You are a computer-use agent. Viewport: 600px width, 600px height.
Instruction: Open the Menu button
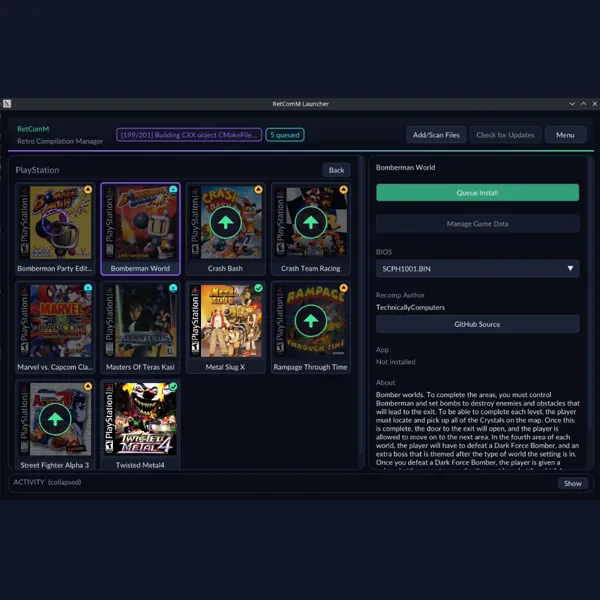click(565, 135)
